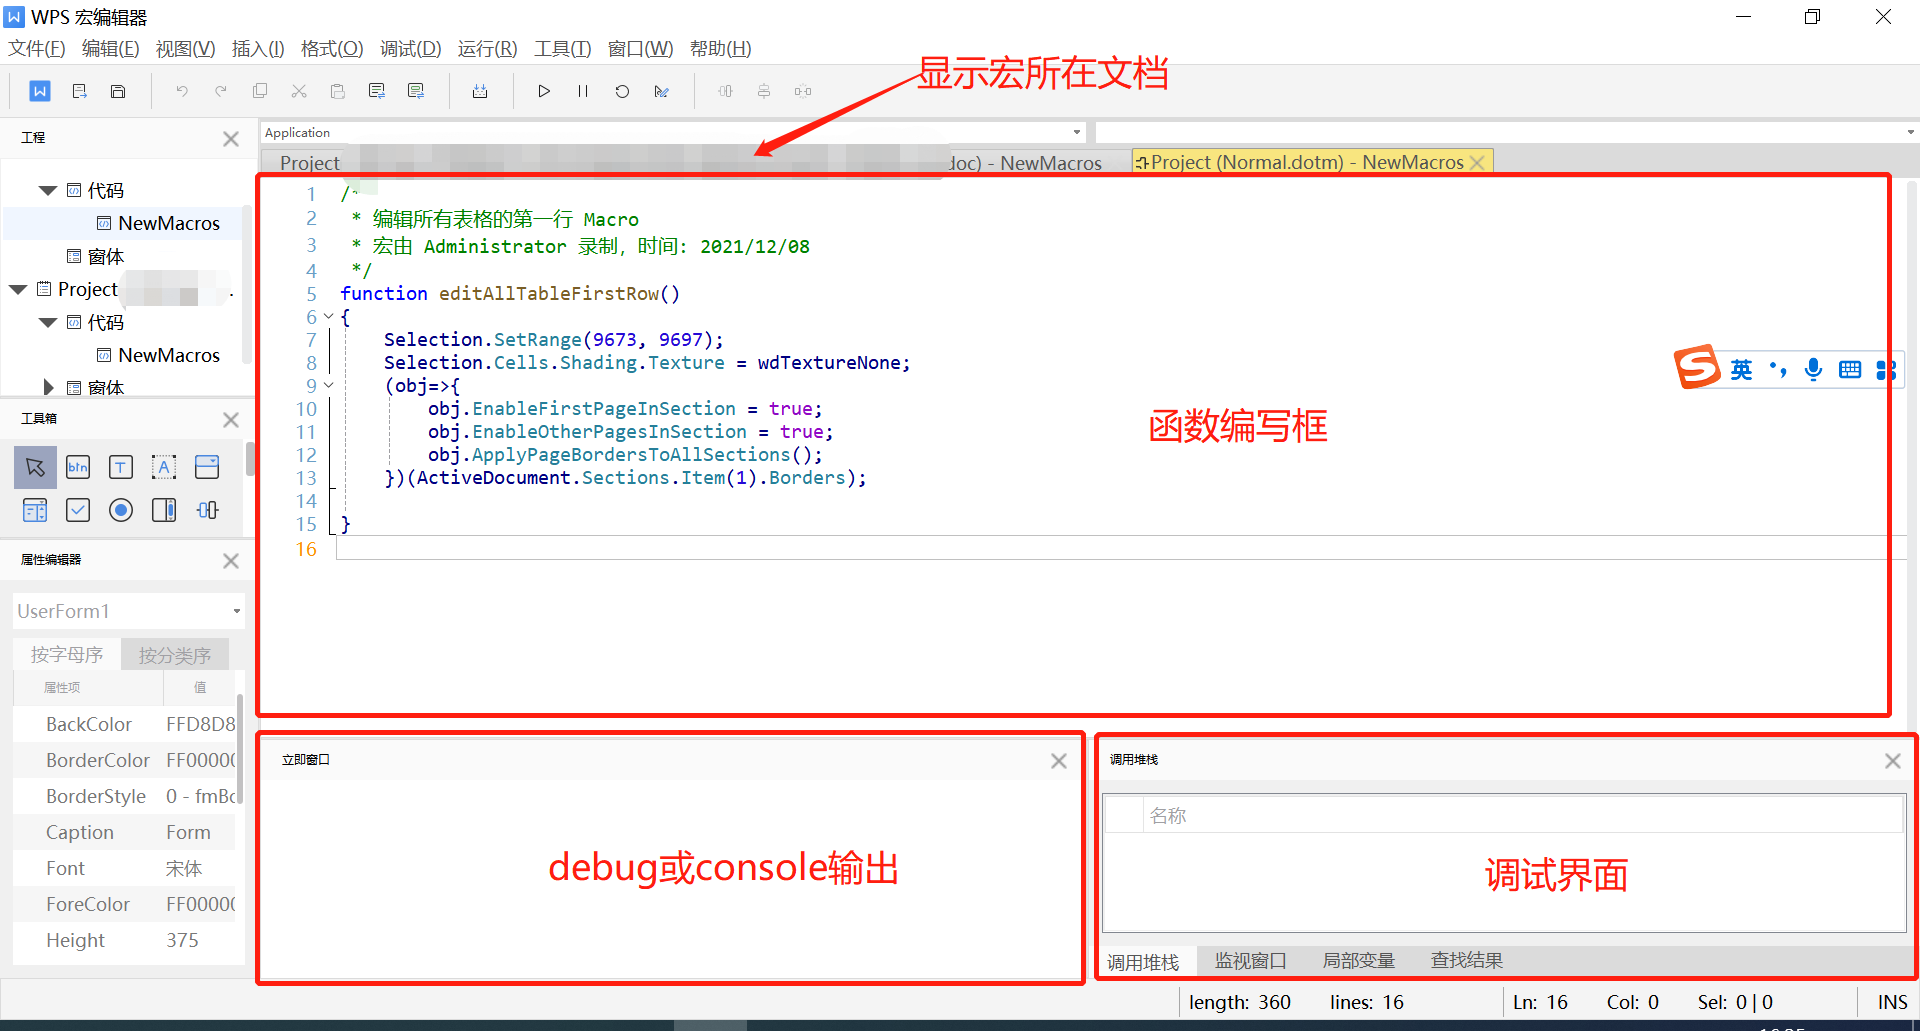Collapse the first '代码' tree node
Image resolution: width=1920 pixels, height=1031 pixels.
tap(47, 190)
